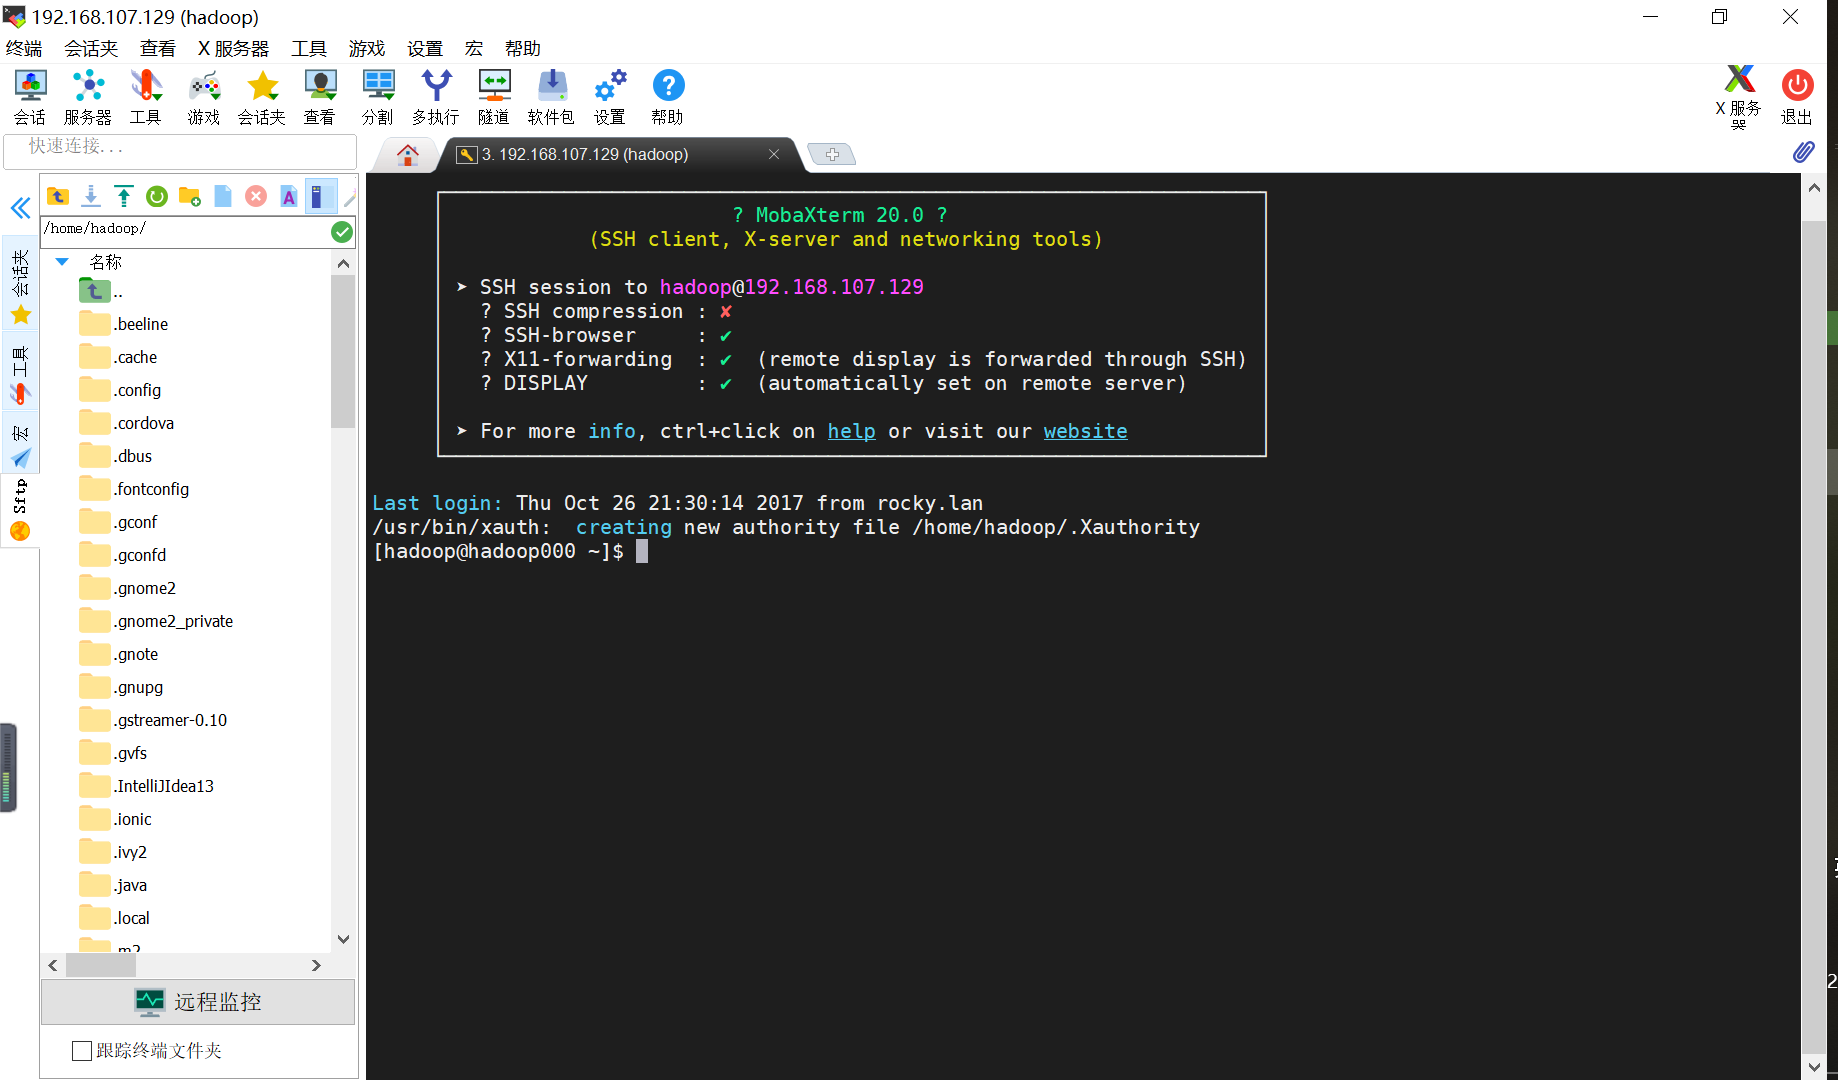This screenshot has height=1080, width=1838.
Task: Open the 宏 menu in the menu bar
Action: point(474,49)
